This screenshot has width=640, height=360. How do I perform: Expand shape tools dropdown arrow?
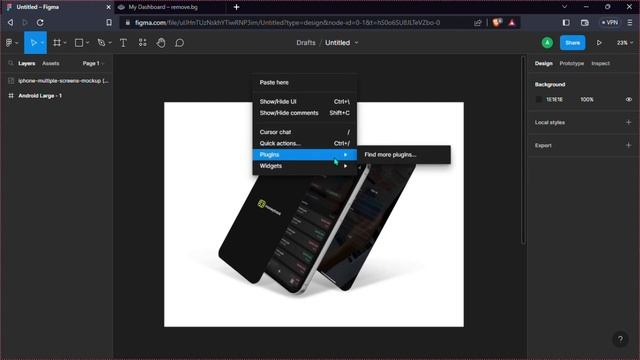point(87,43)
